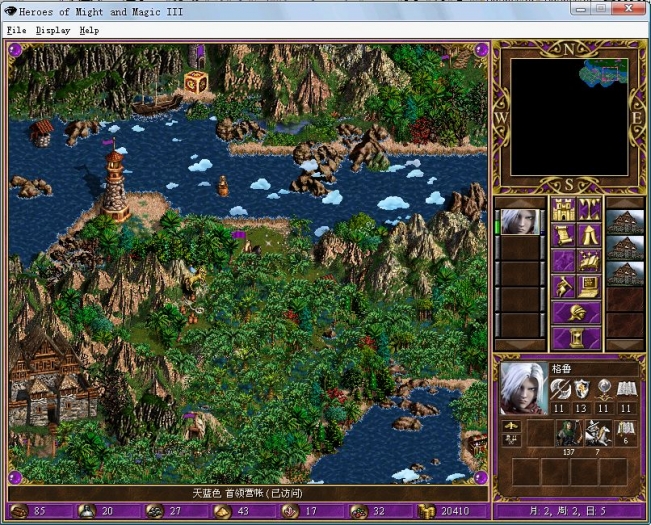Click the large timber building on map
This screenshot has width=651, height=525.
click(x=50, y=374)
